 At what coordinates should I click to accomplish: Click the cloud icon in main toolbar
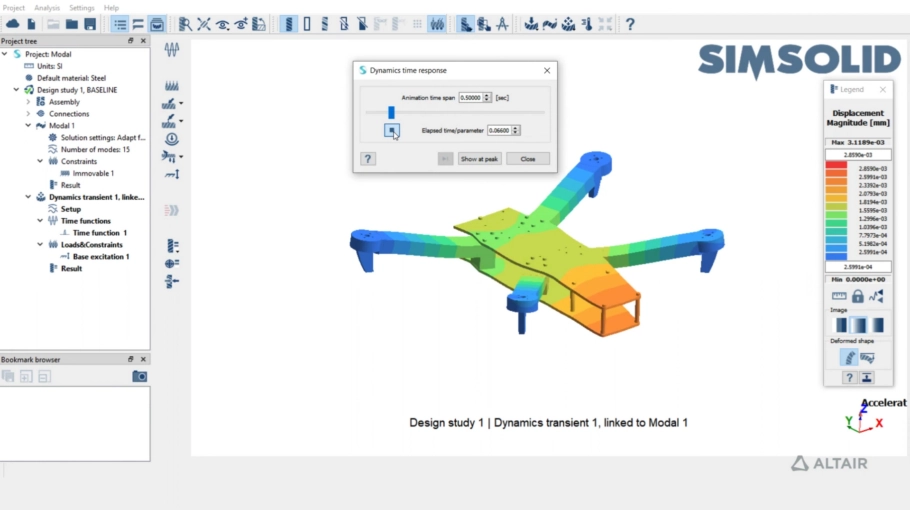tap(13, 24)
